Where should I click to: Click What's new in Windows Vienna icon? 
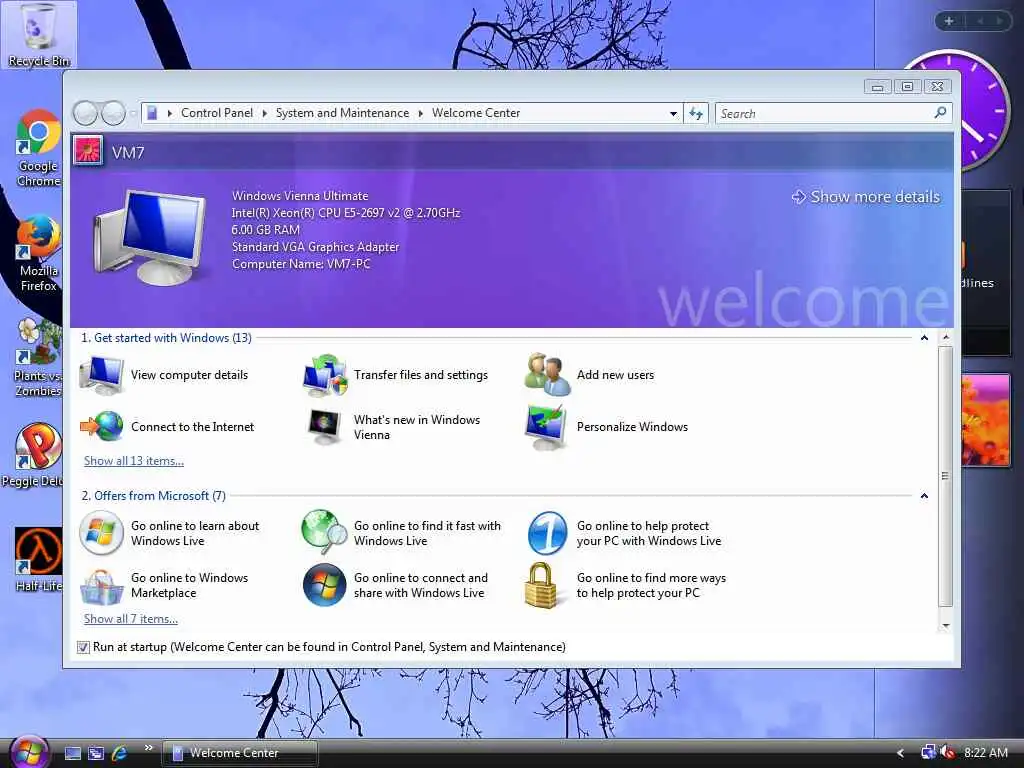point(325,427)
